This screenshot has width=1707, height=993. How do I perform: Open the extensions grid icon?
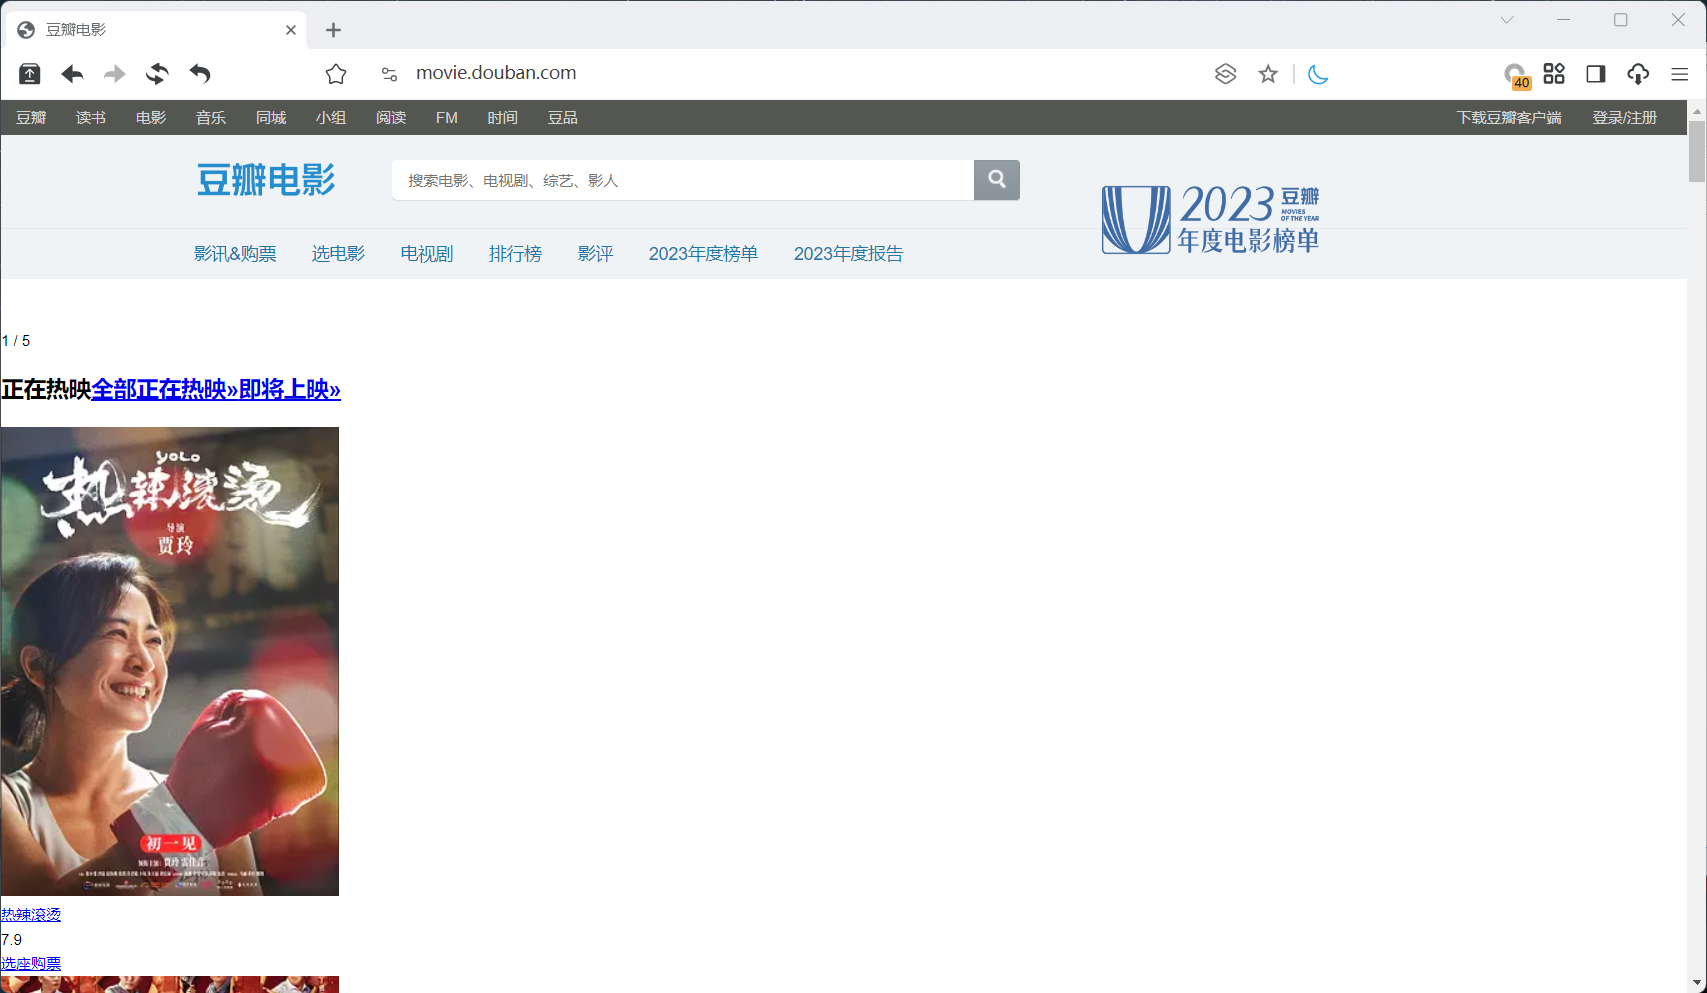[x=1554, y=73]
